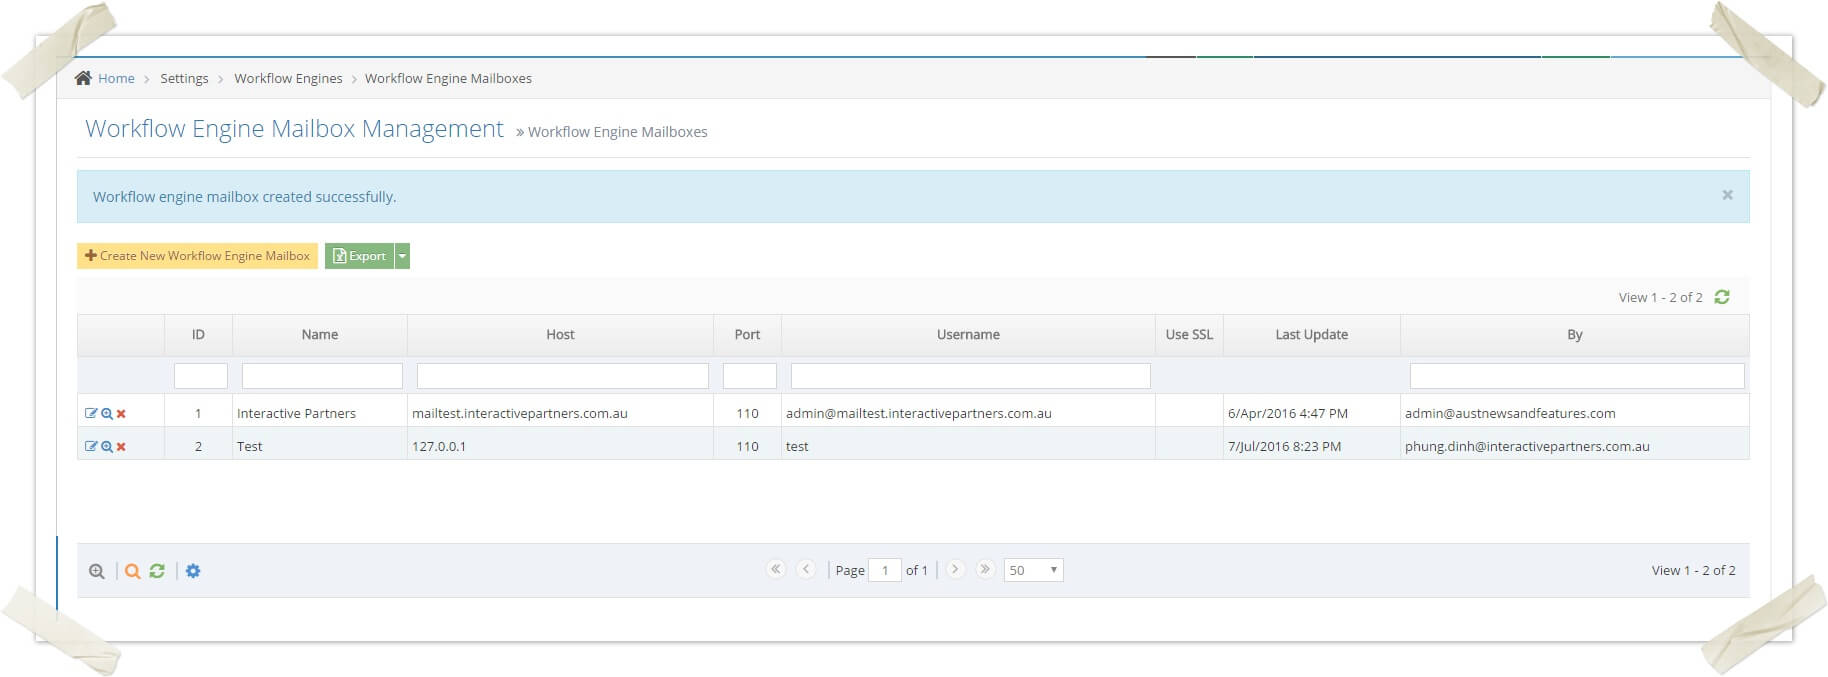Focus the Host filter field

click(563, 376)
